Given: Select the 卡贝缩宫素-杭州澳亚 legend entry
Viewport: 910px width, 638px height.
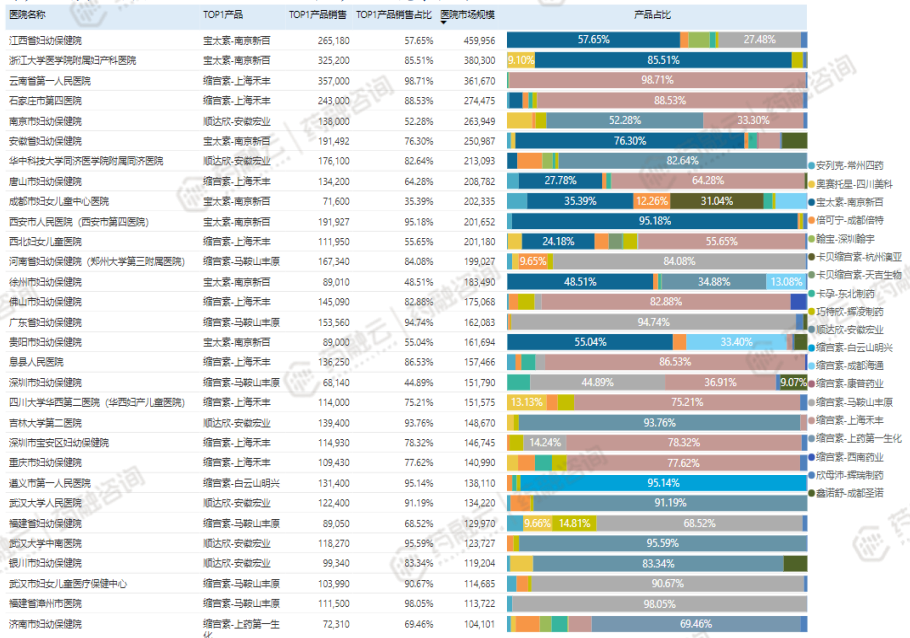Looking at the screenshot, I should tap(855, 257).
